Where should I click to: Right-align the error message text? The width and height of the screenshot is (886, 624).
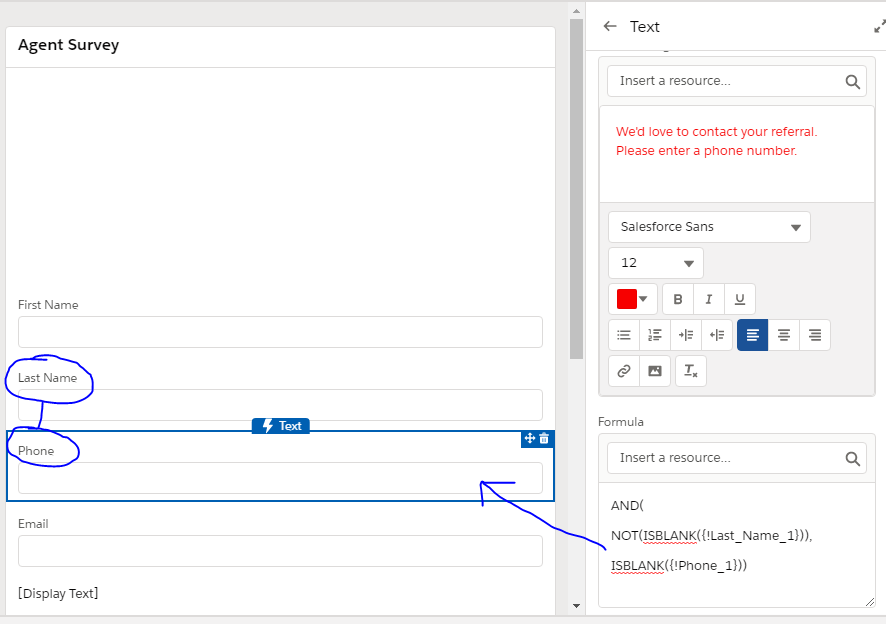(815, 335)
